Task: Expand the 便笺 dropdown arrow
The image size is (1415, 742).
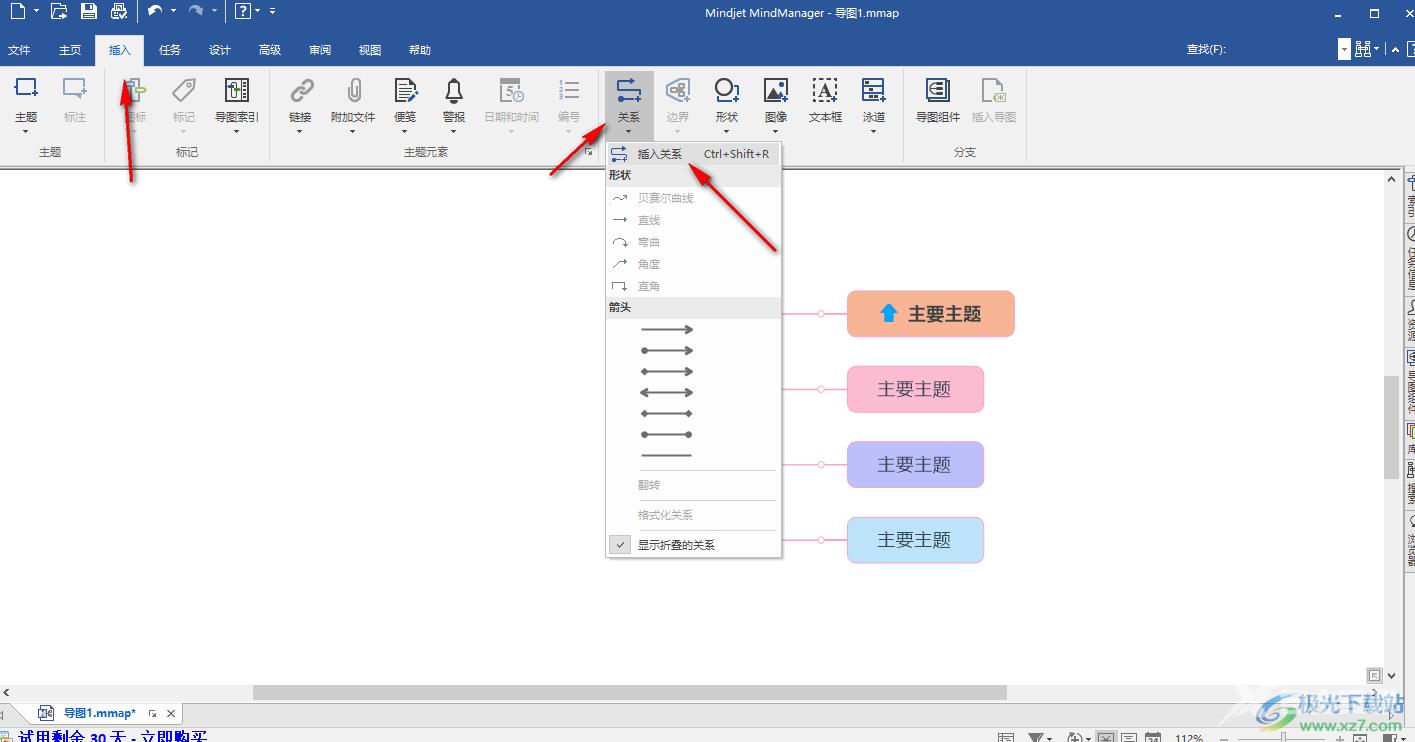Action: pos(405,131)
